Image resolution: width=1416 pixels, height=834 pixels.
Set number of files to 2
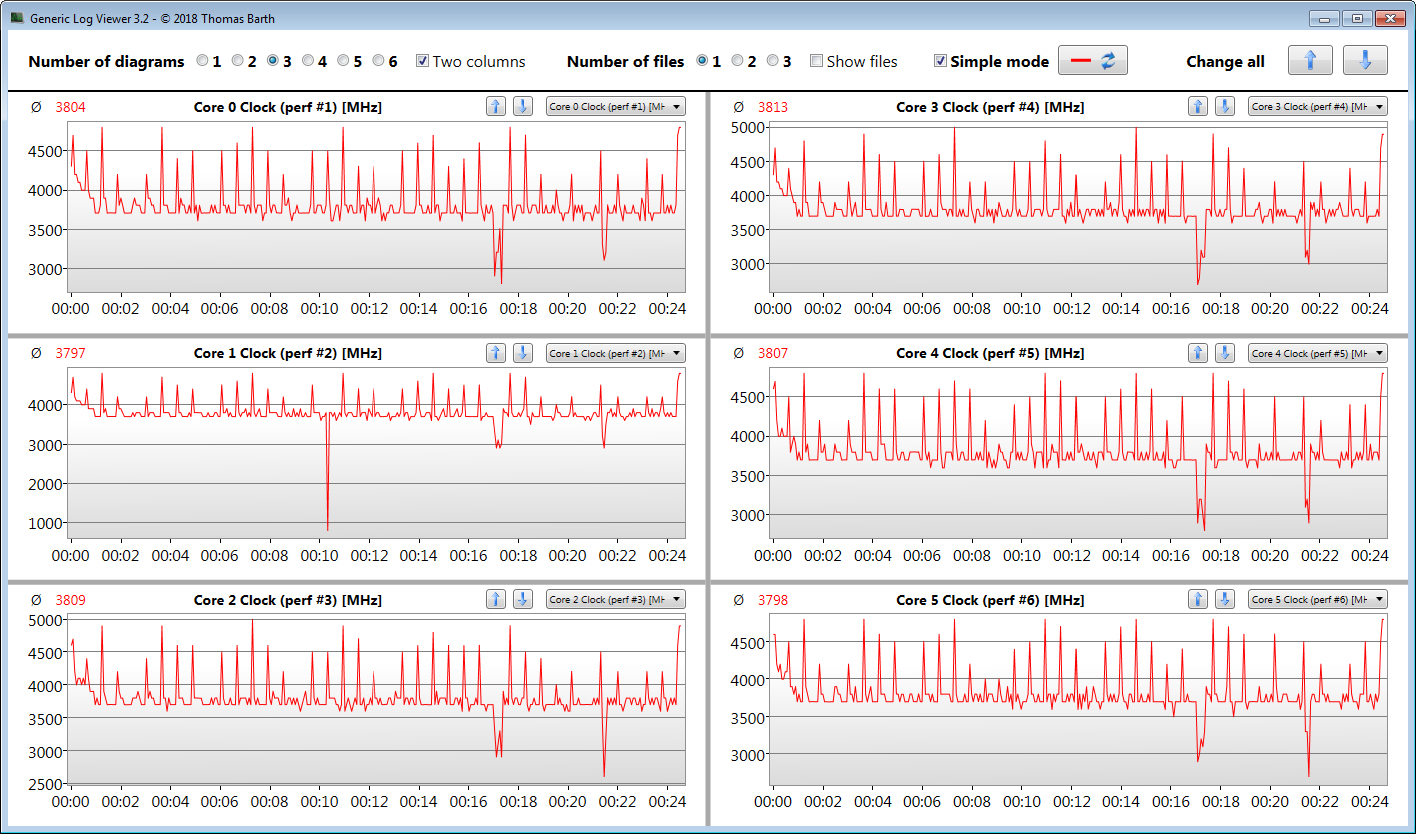pos(738,61)
